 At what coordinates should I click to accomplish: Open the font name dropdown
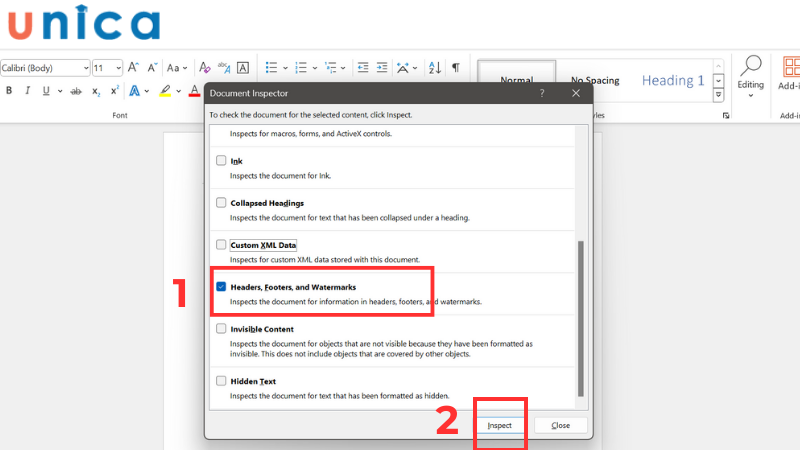click(86, 68)
